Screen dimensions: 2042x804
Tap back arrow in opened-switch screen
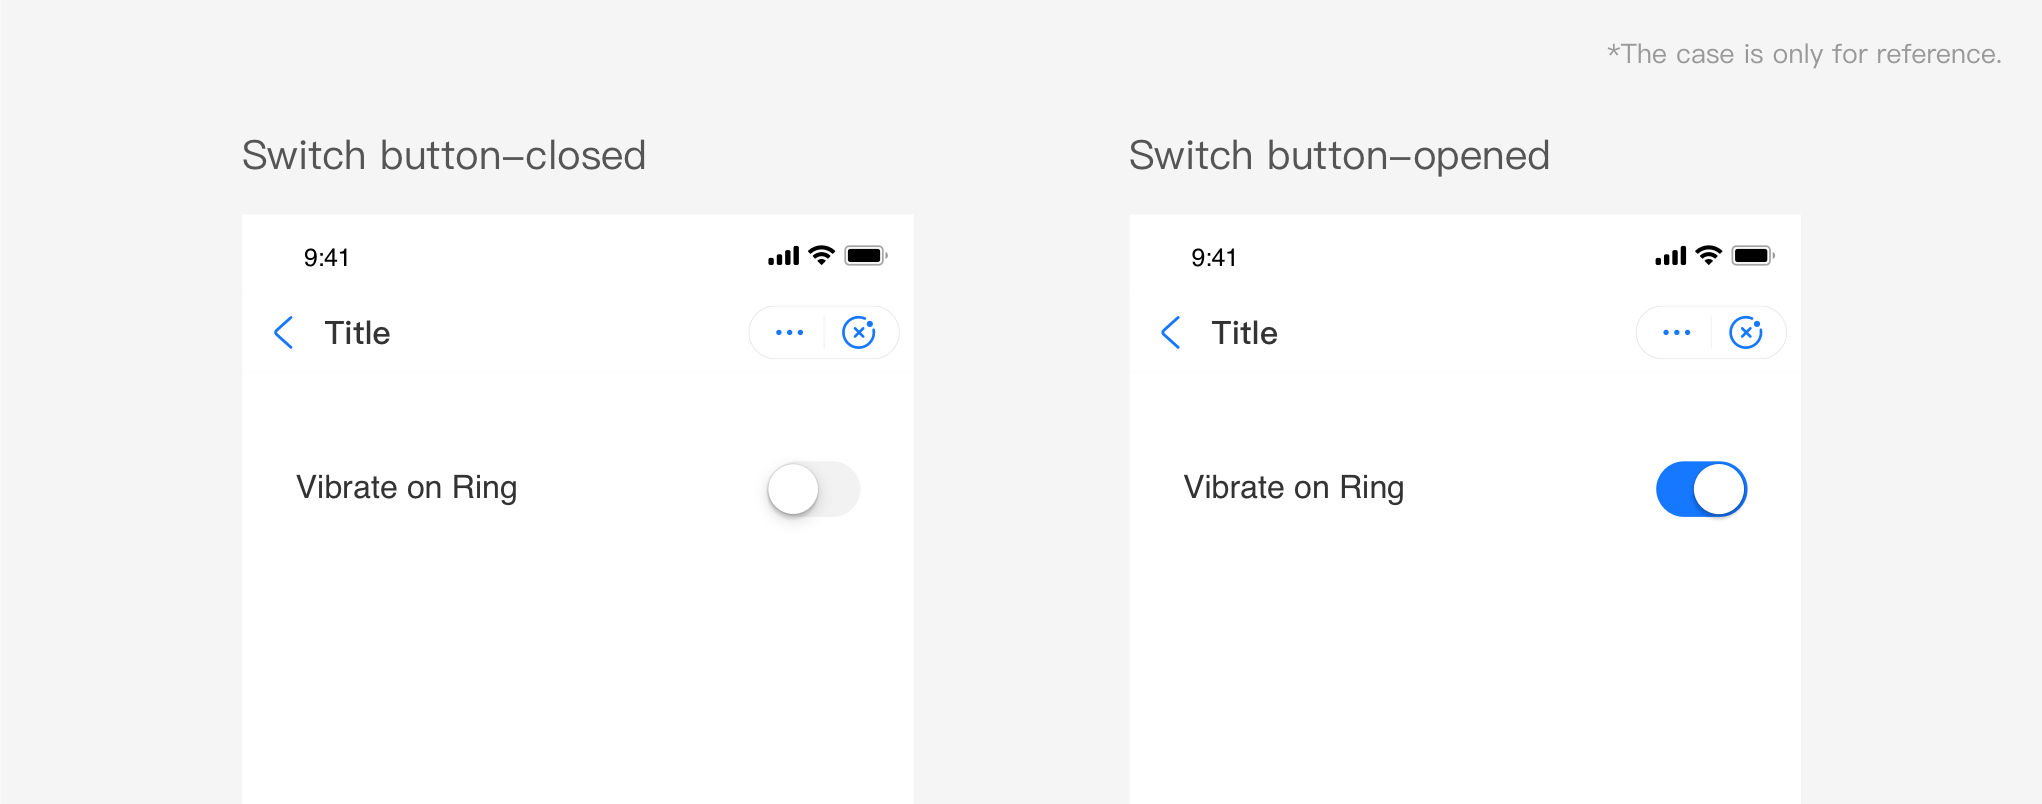click(x=1171, y=333)
